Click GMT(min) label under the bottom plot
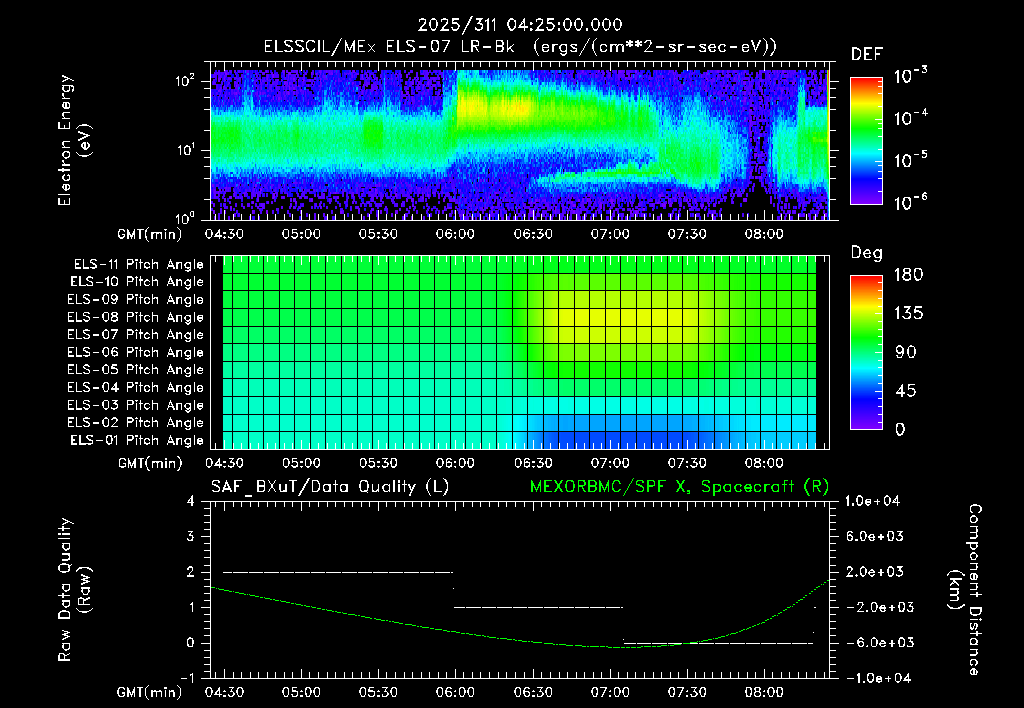The image size is (1024, 708). click(150, 692)
